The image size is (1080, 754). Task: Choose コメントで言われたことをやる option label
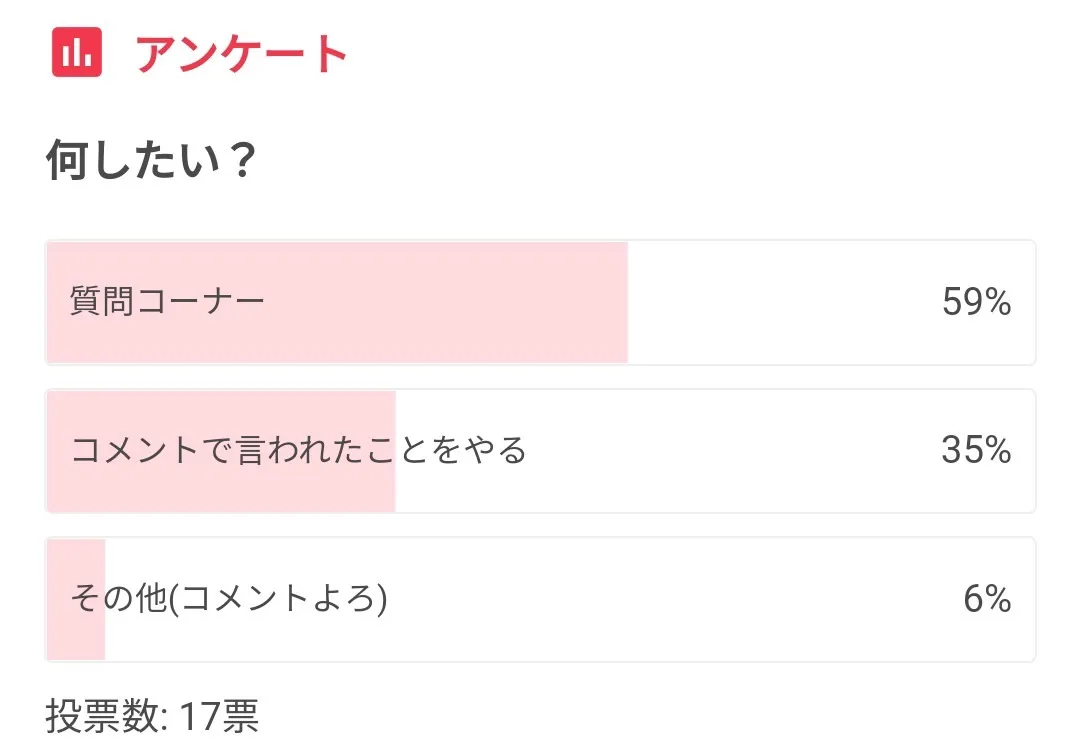click(x=298, y=451)
